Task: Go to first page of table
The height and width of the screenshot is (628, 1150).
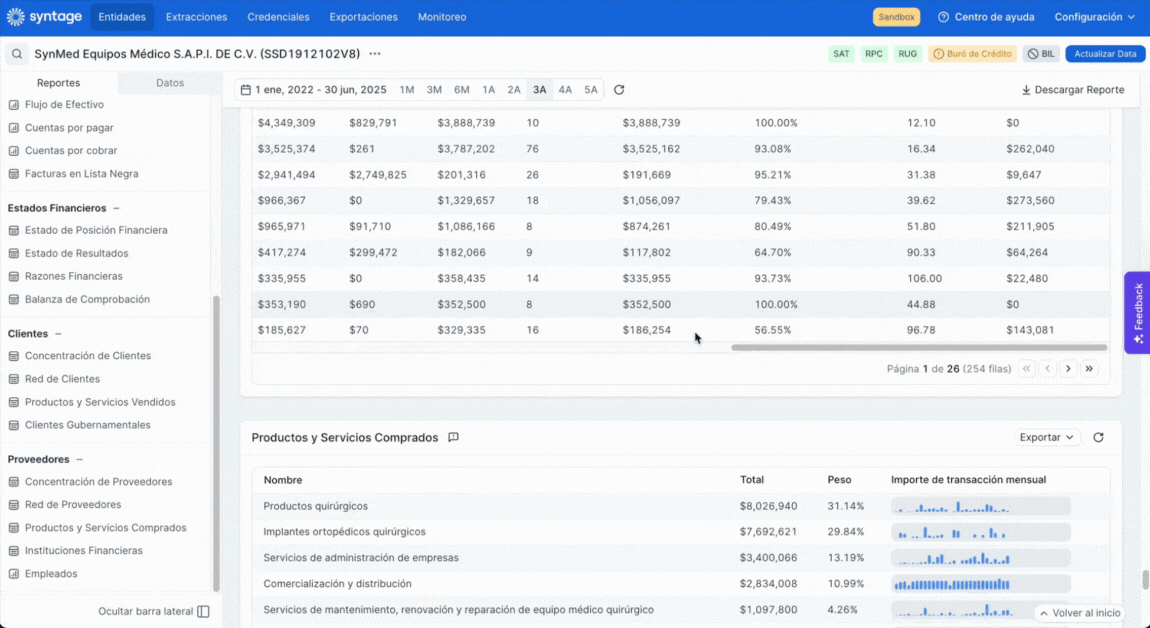Action: [1027, 369]
